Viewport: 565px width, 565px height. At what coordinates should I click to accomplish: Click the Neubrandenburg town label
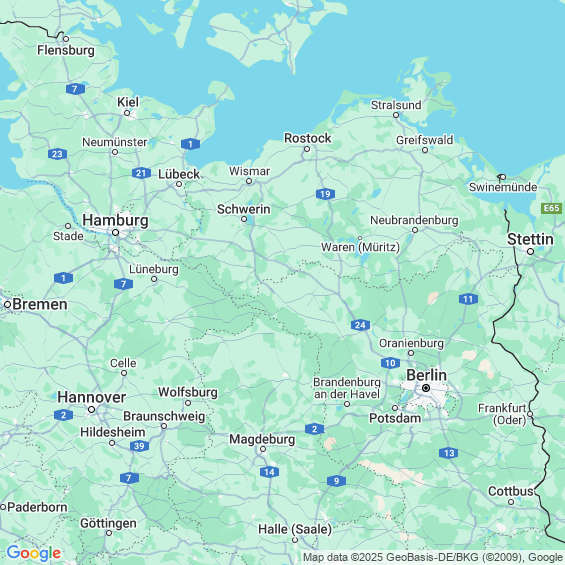pos(414,220)
